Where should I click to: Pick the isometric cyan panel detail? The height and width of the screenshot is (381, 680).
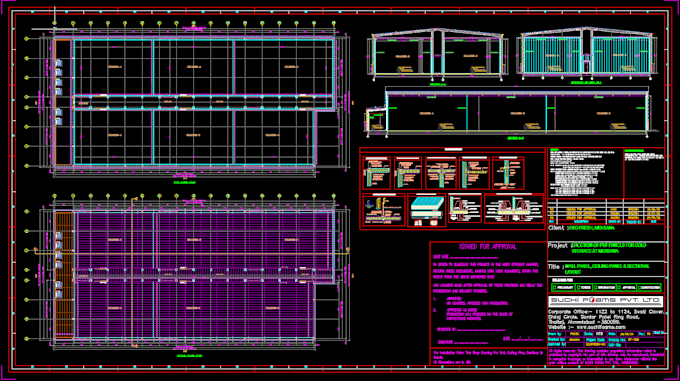427,211
